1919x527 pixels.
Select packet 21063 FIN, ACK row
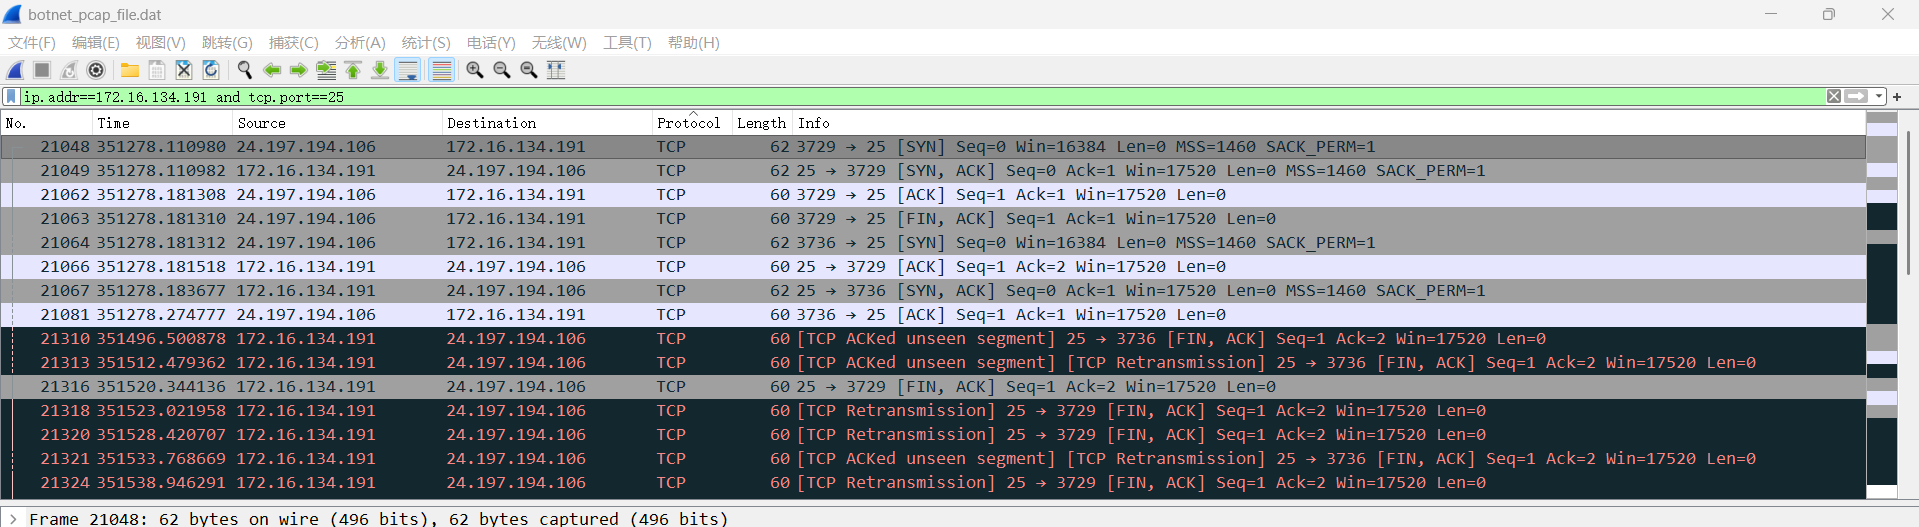point(933,219)
